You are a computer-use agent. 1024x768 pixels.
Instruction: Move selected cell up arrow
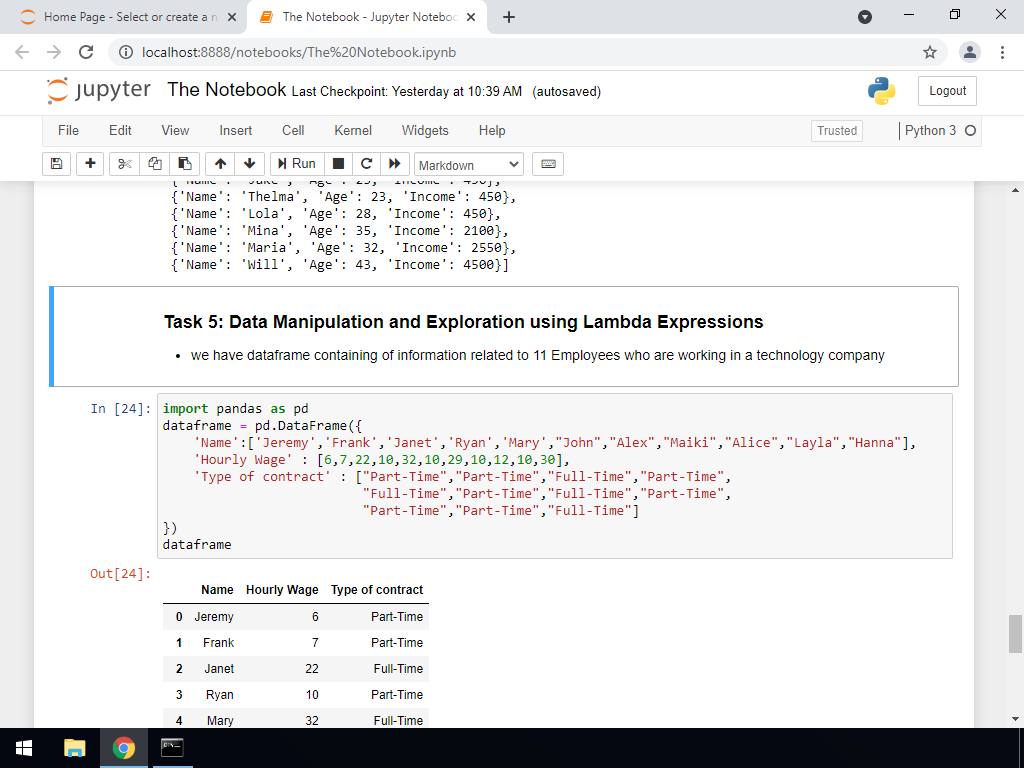click(x=221, y=164)
